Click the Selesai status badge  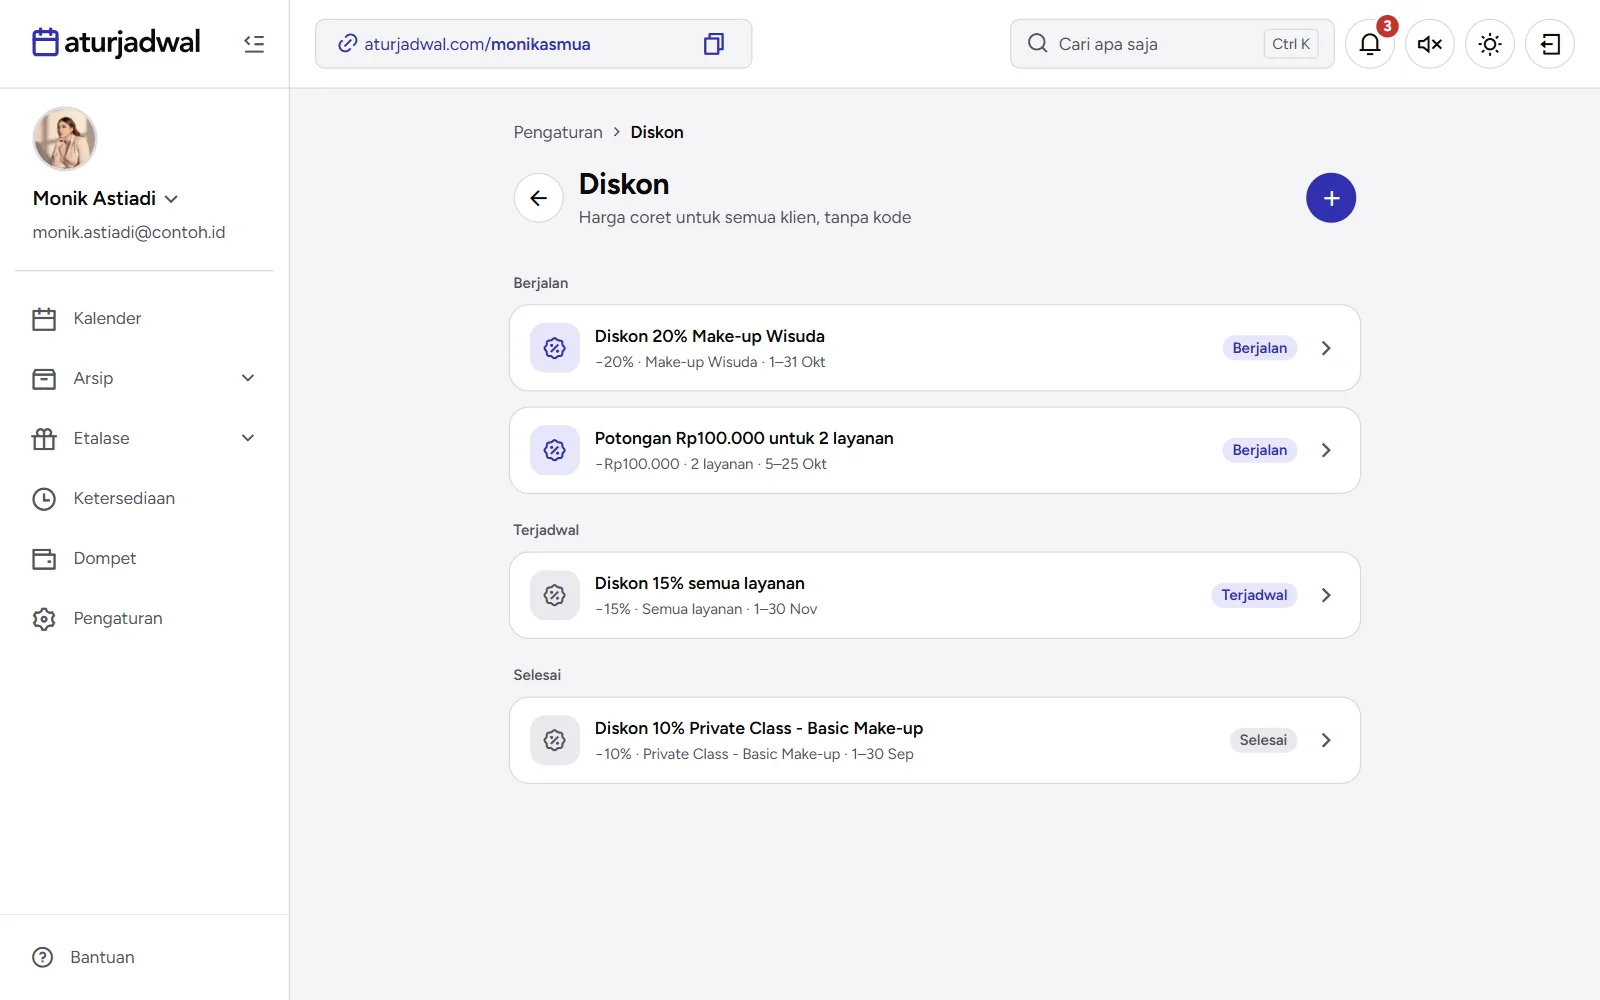1263,740
